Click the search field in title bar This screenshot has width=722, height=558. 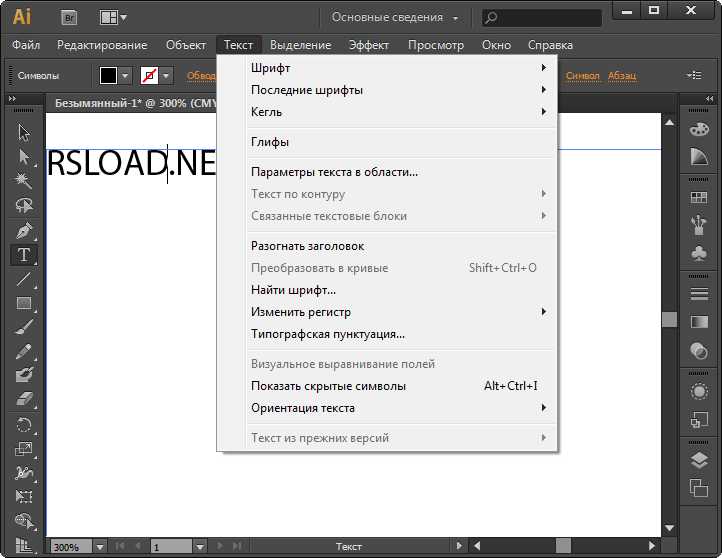[x=542, y=18]
